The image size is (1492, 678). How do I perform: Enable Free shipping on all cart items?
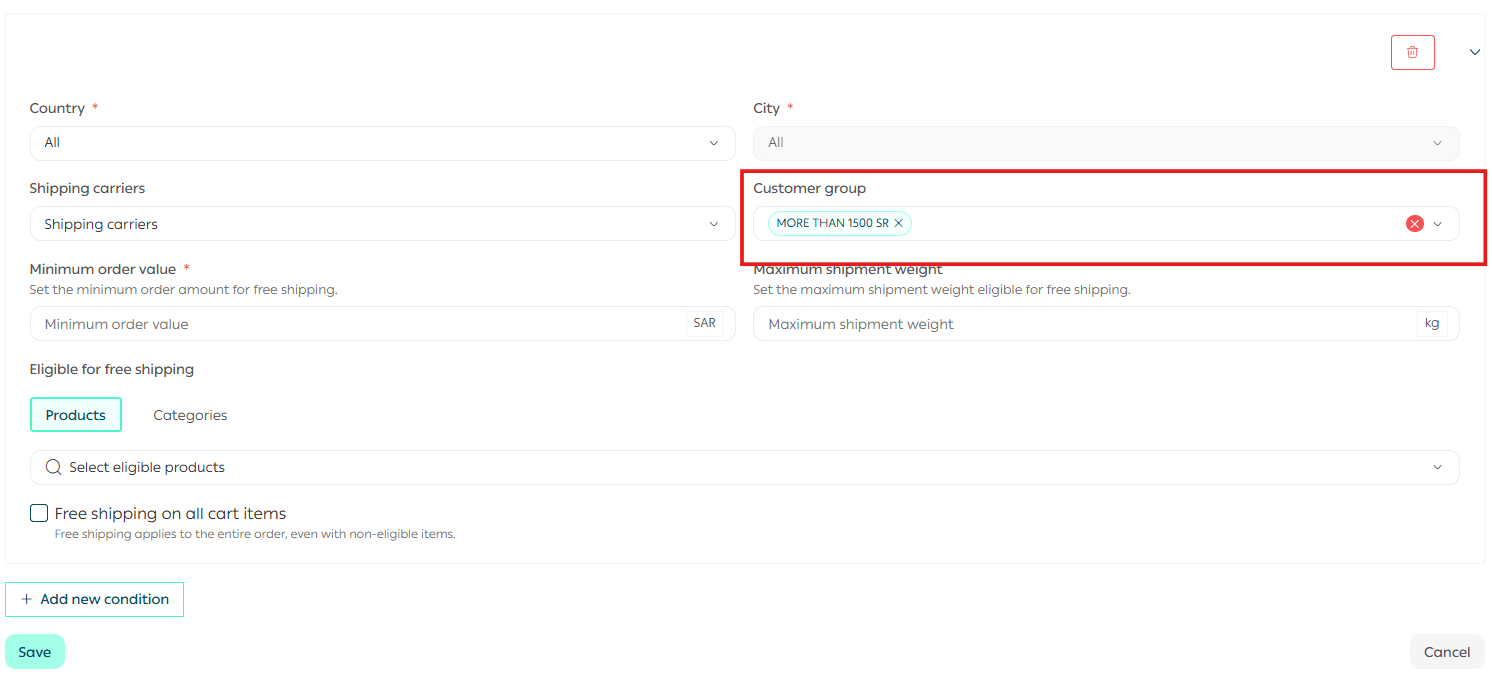pos(39,513)
